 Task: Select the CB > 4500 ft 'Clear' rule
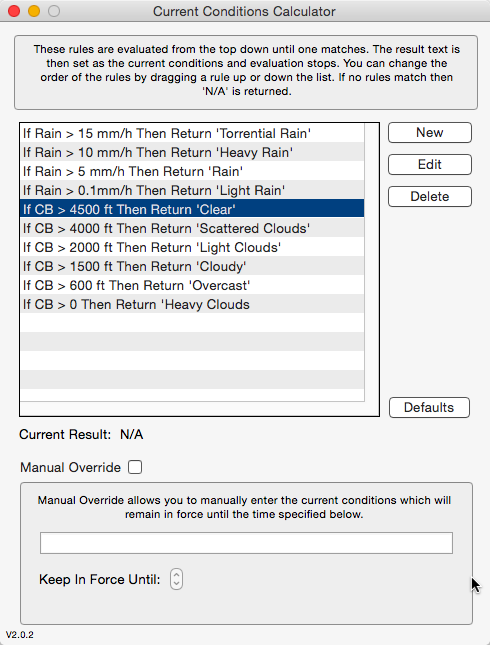pyautogui.click(x=192, y=209)
